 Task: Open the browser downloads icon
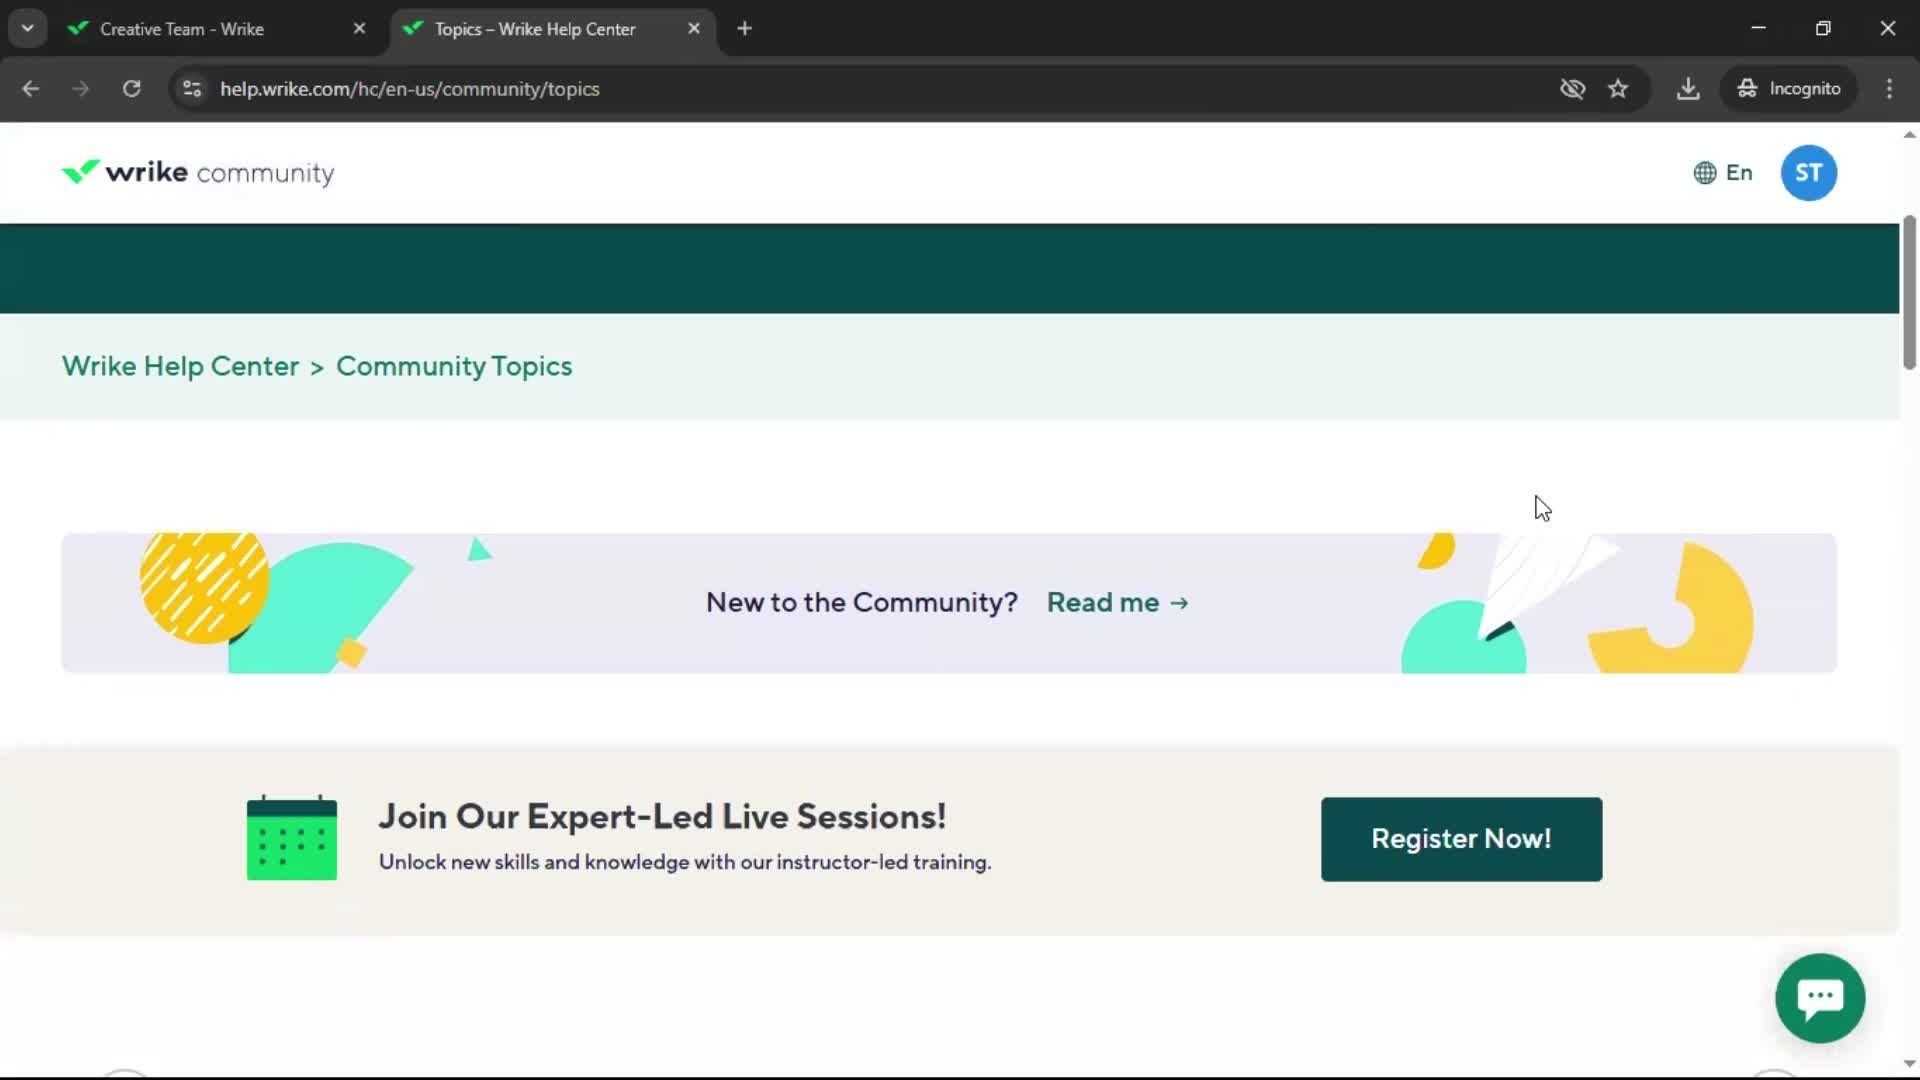pos(1688,89)
